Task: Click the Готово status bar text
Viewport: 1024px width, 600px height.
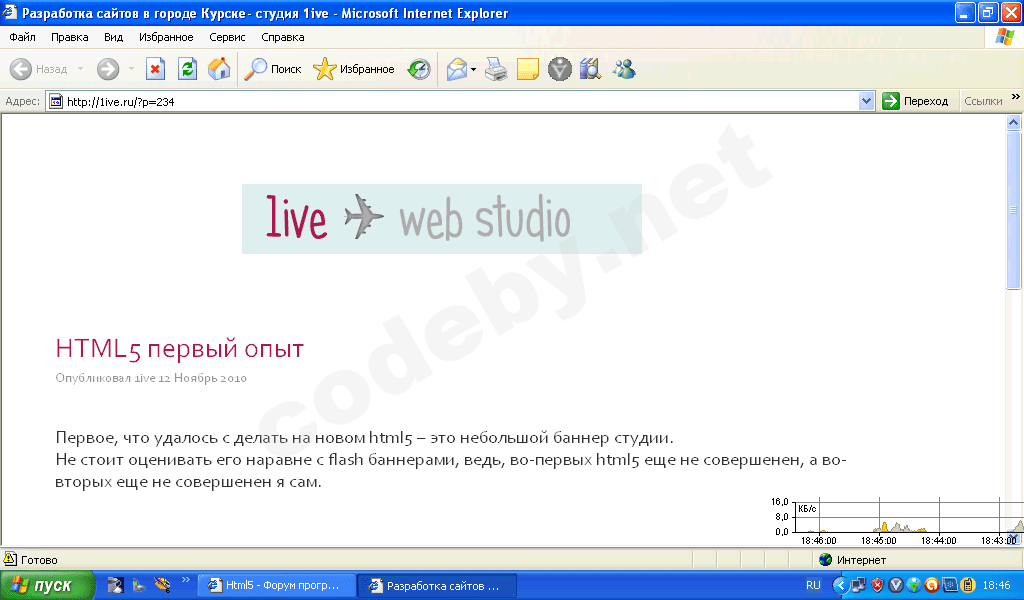Action: (x=39, y=560)
